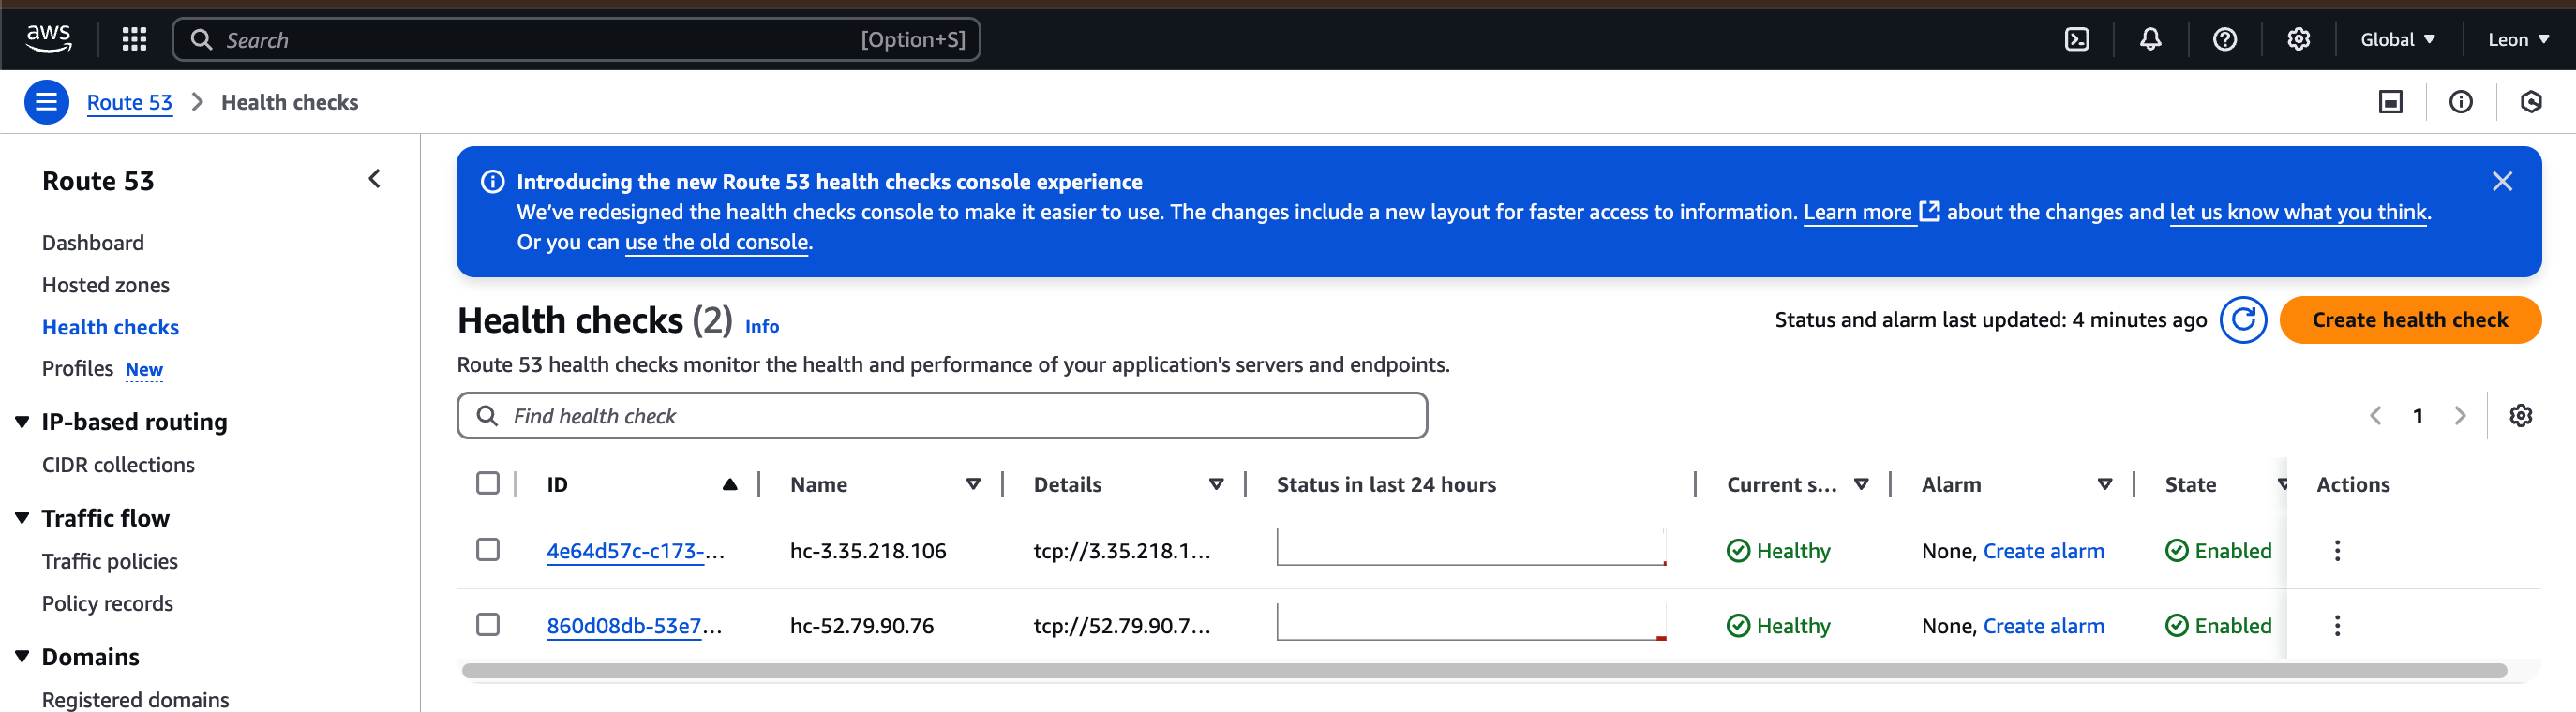Collapse the Traffic flow section
This screenshot has width=2576, height=712.
[22, 518]
